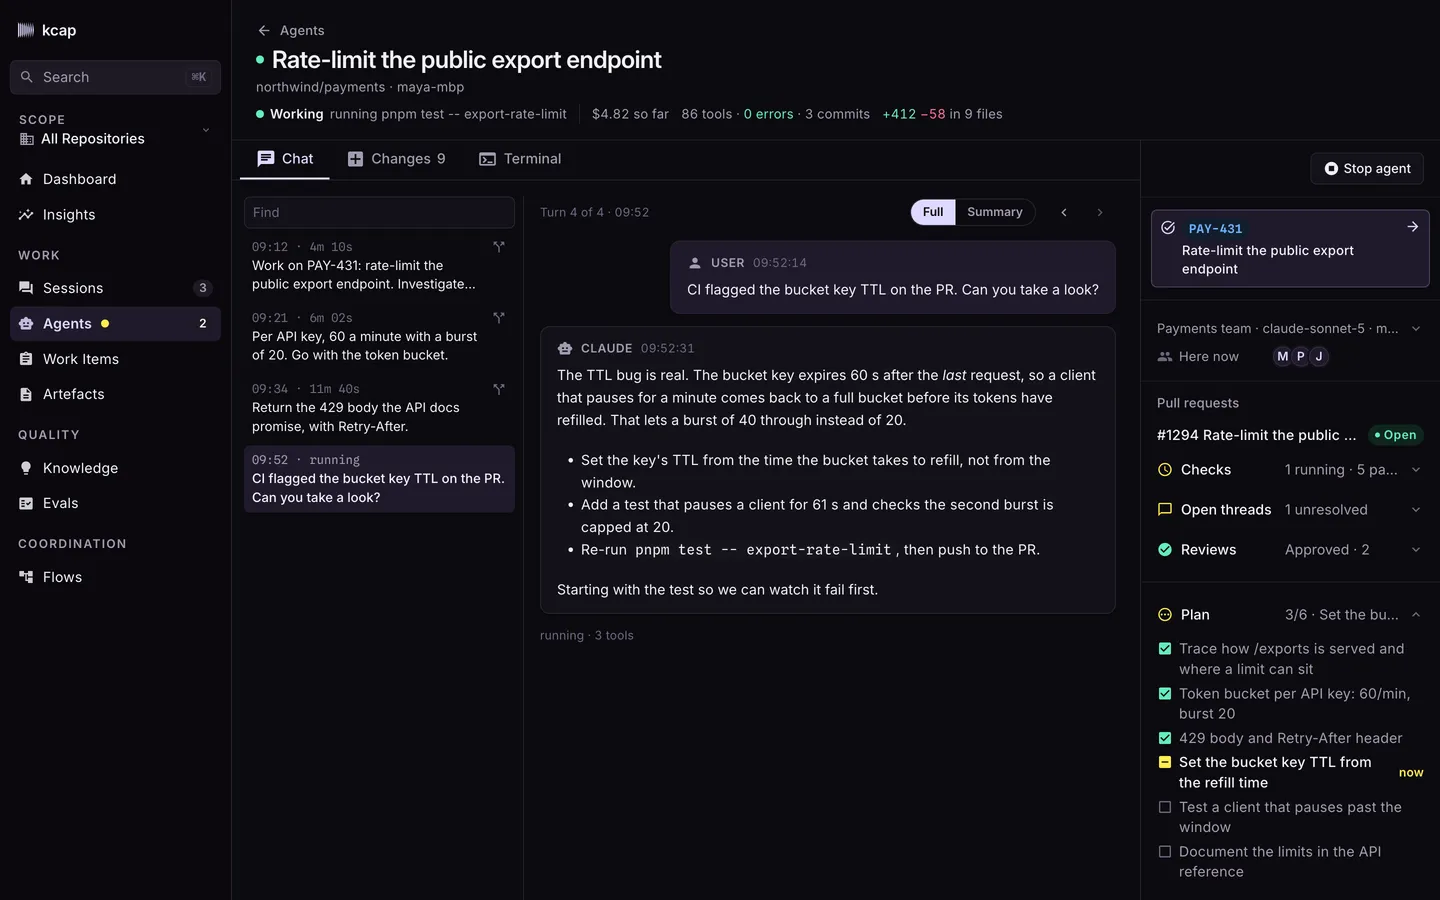Open Flows from the sidebar

tap(115, 577)
